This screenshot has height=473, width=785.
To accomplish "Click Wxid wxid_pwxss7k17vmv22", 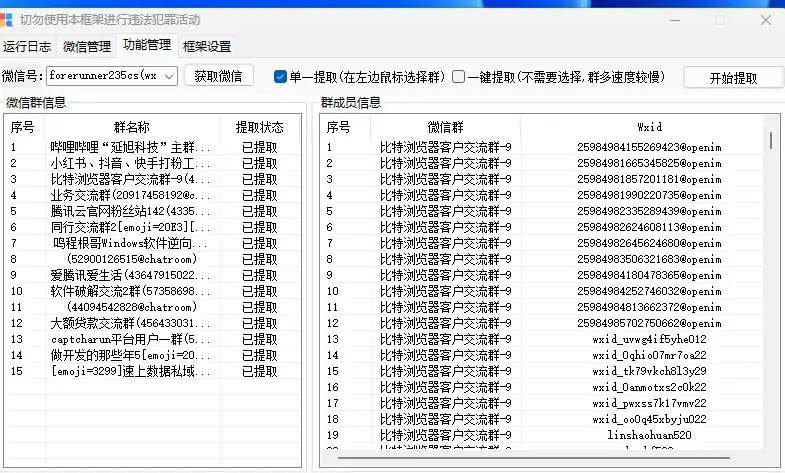I will point(649,404).
